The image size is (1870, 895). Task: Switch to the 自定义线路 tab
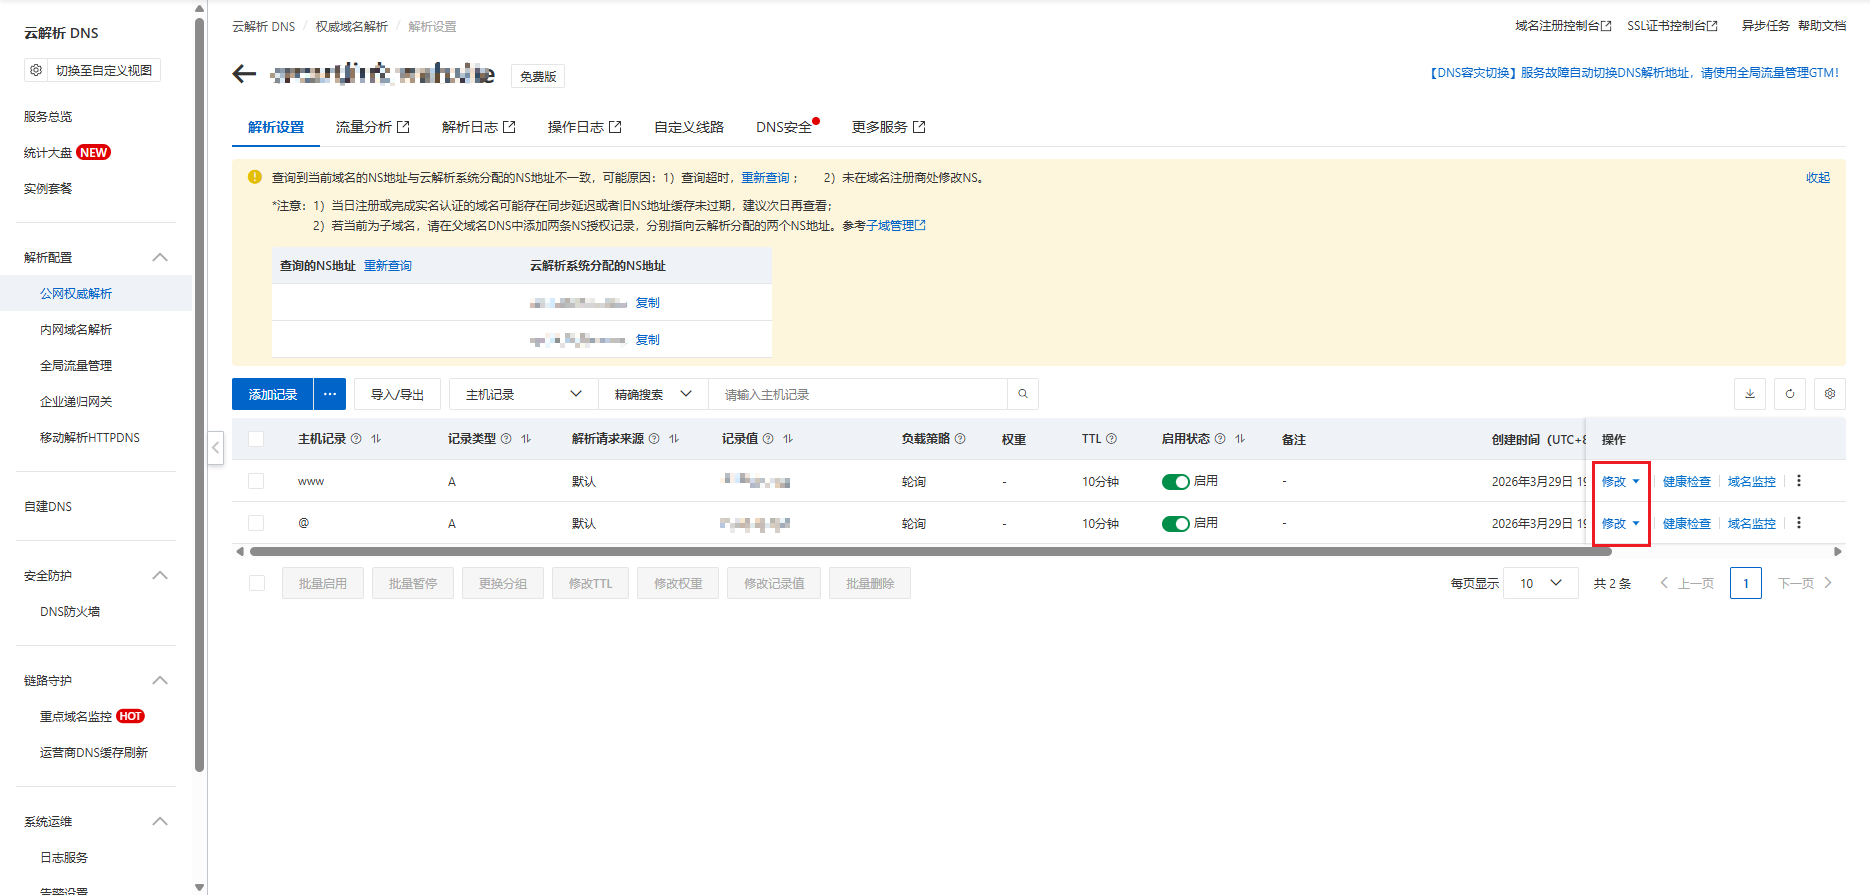point(688,127)
